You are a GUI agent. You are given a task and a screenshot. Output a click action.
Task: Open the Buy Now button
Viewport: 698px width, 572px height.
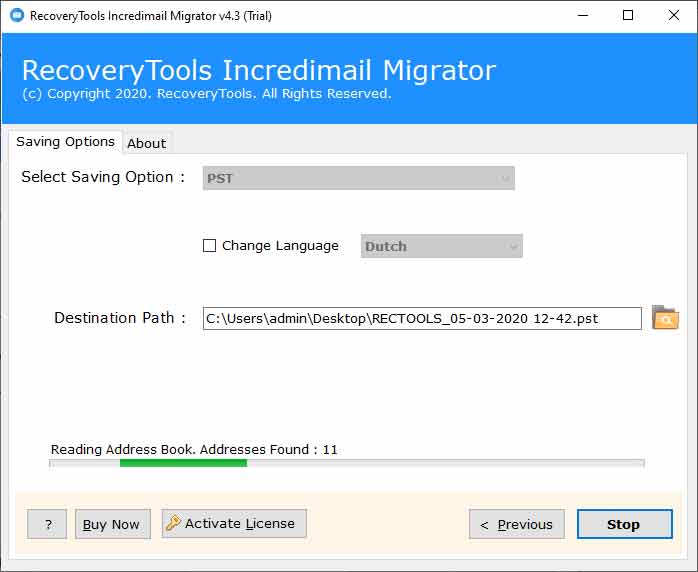point(113,524)
